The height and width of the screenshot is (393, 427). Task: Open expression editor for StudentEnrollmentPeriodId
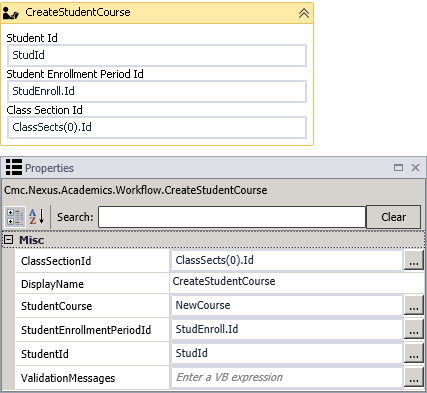pyautogui.click(x=414, y=329)
